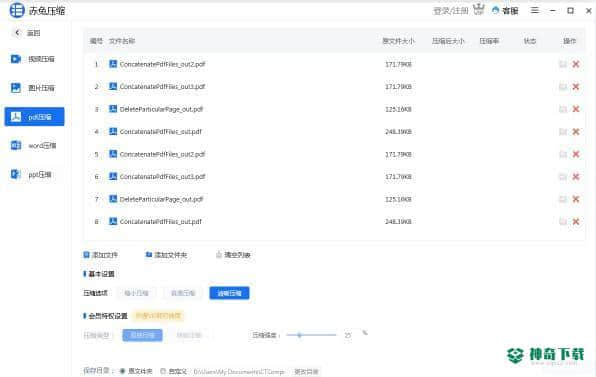The width and height of the screenshot is (596, 377).
Task: Choose the highlighted blue clear-compression mode
Action: point(229,293)
